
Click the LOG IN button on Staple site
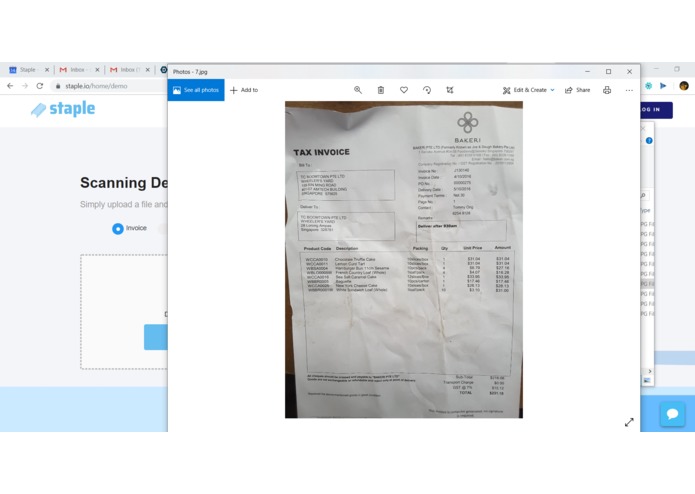click(656, 110)
